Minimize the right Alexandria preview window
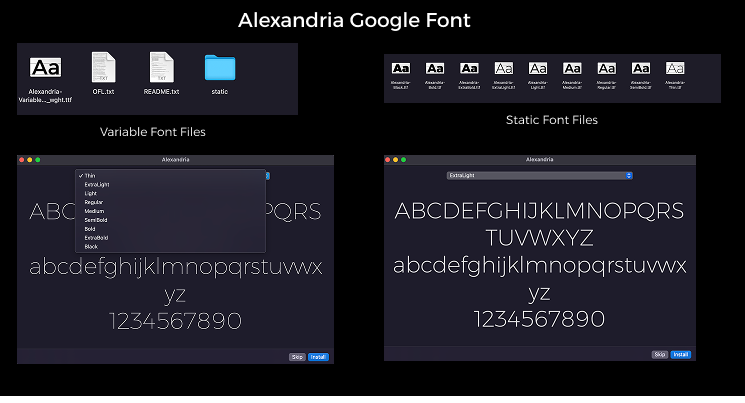Viewport: 745px width, 403px height. (x=395, y=160)
